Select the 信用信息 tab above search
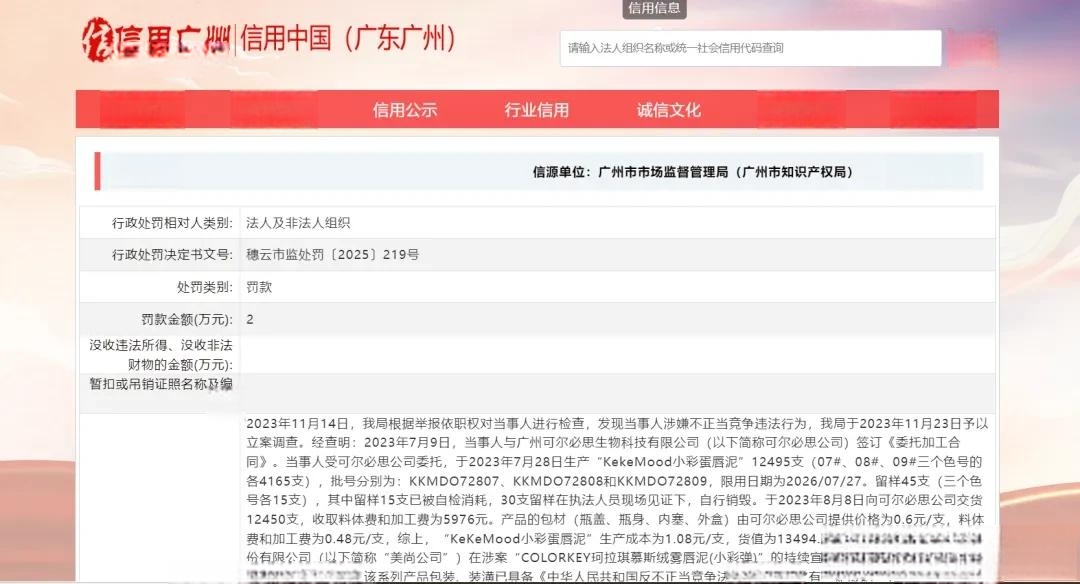This screenshot has height=584, width=1080. 654,8
